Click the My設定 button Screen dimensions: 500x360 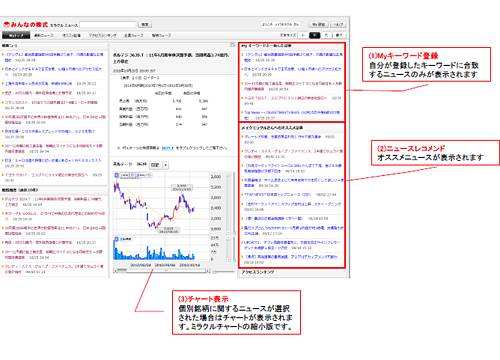[x=319, y=24]
